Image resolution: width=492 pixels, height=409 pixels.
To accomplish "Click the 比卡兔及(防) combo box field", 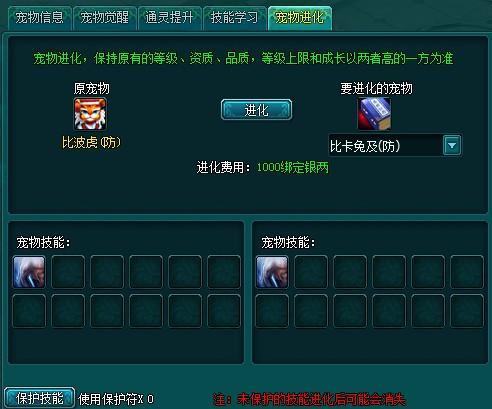I will tap(395, 145).
